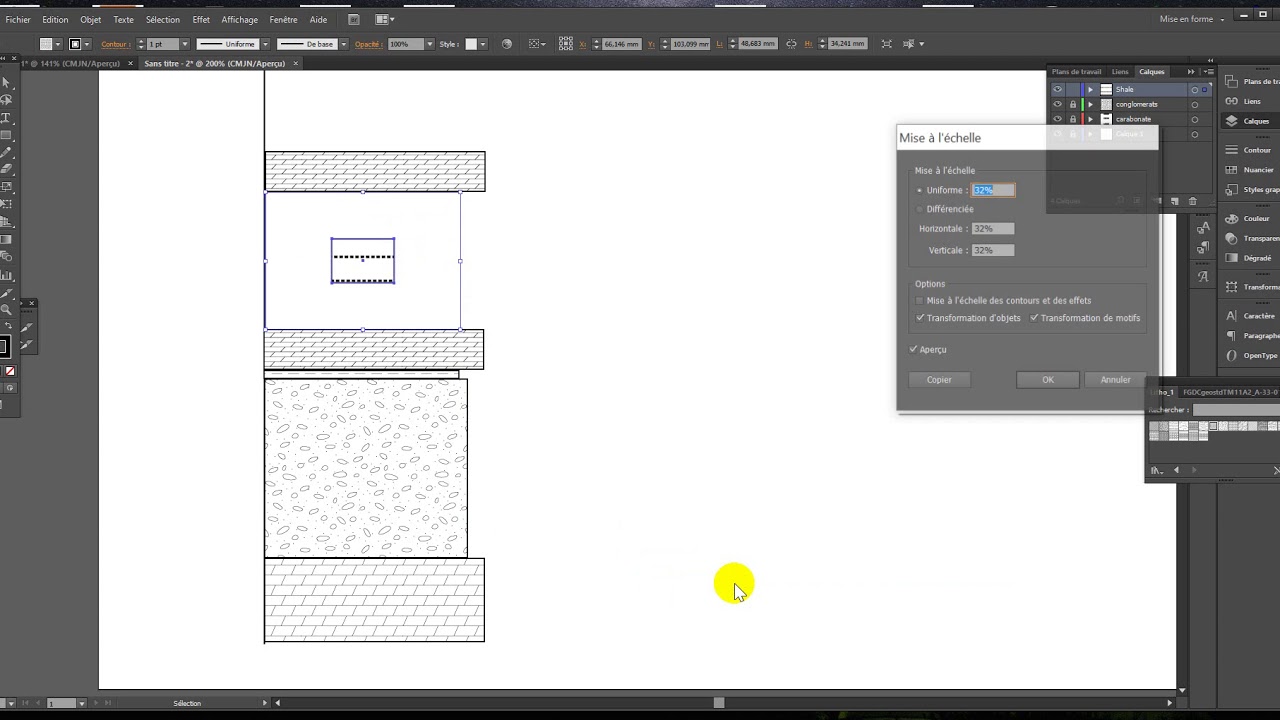The image size is (1280, 720).
Task: Select Différenciée radio option
Action: (919, 209)
